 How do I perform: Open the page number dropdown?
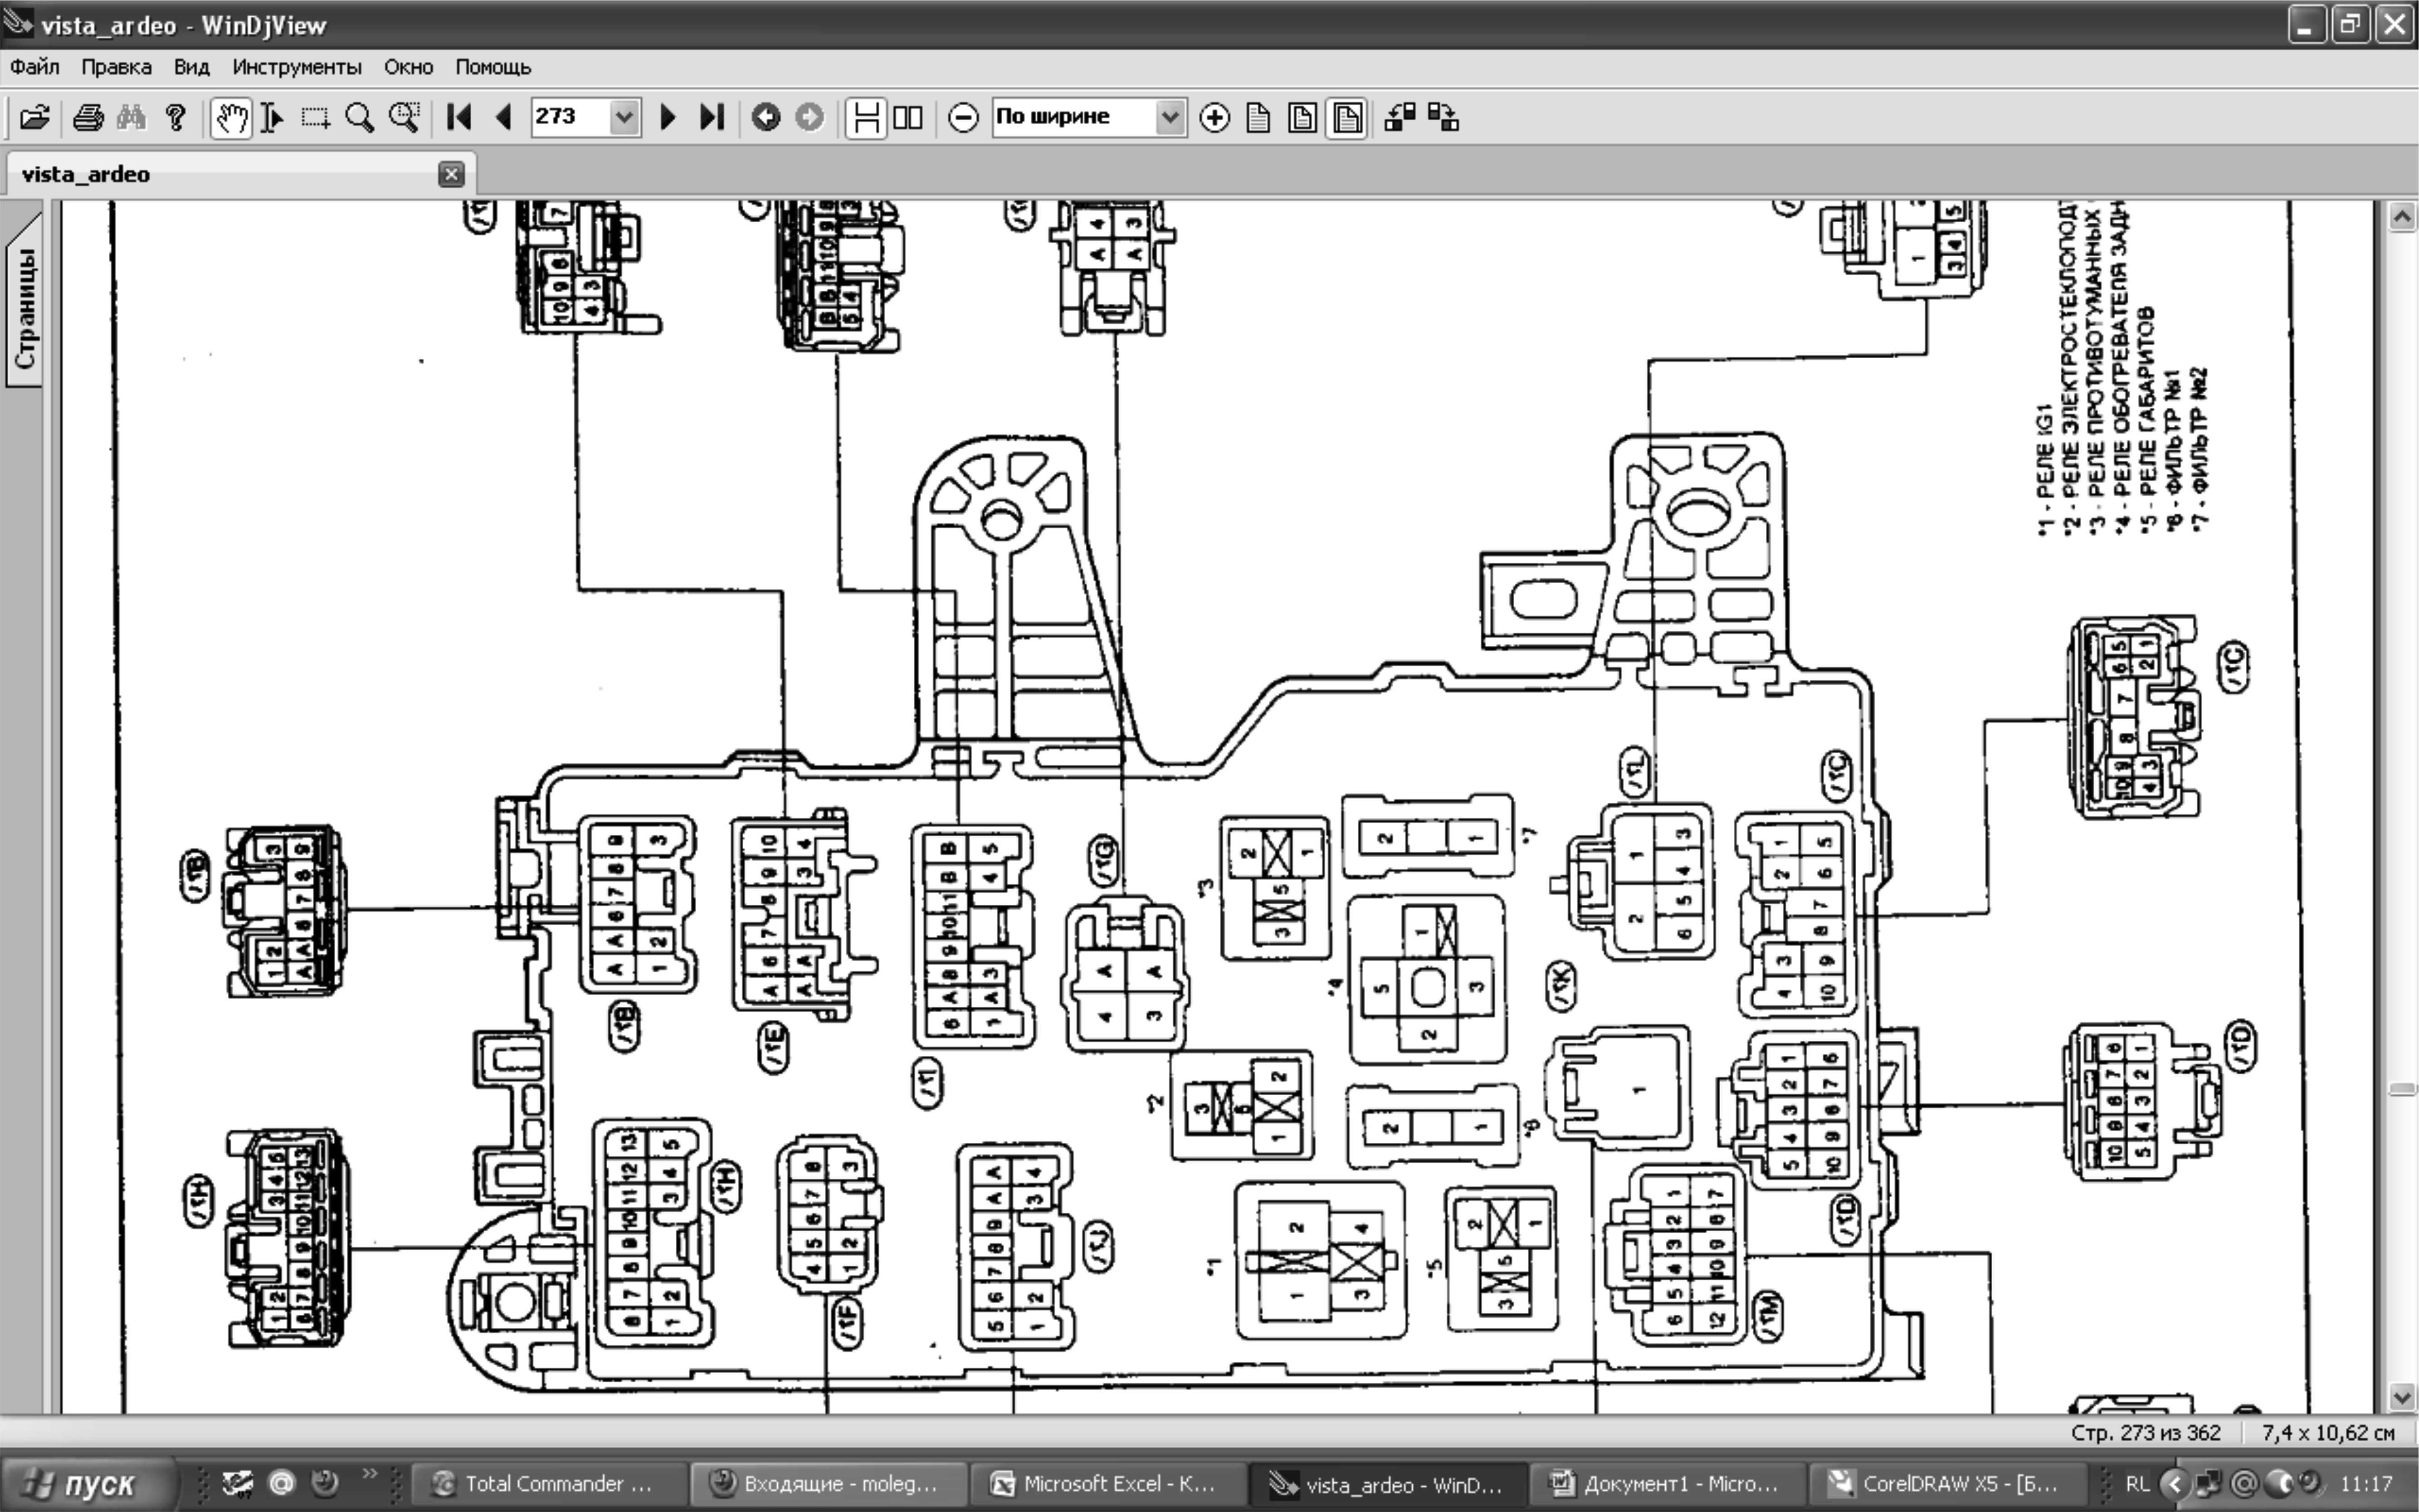point(624,118)
